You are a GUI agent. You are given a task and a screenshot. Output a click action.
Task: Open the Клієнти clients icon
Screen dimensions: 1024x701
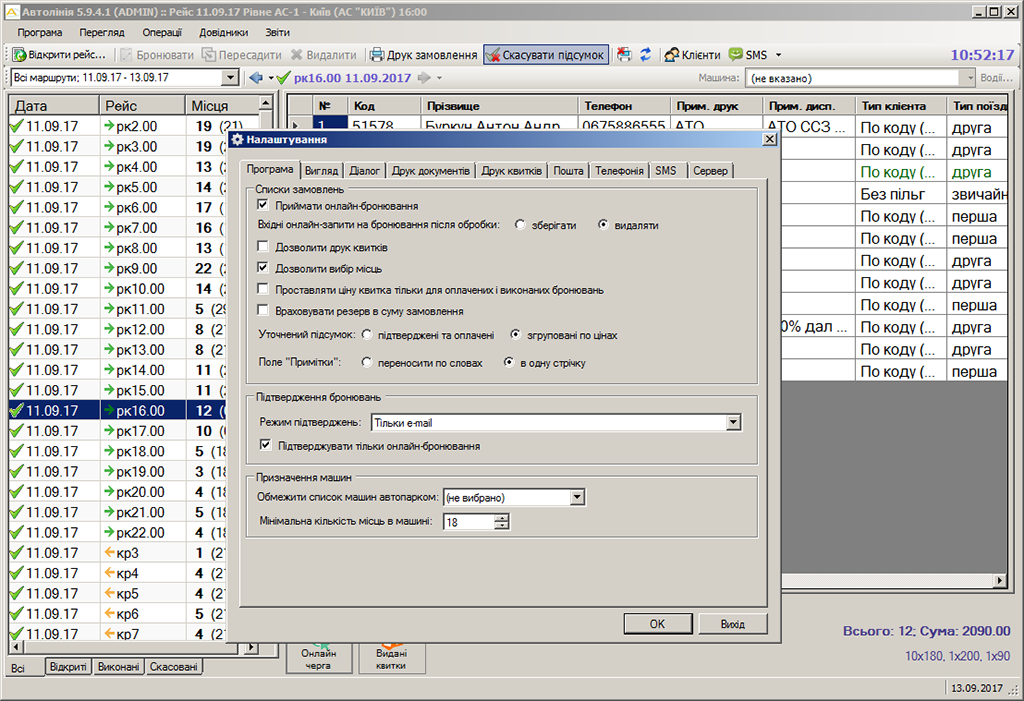coord(671,55)
